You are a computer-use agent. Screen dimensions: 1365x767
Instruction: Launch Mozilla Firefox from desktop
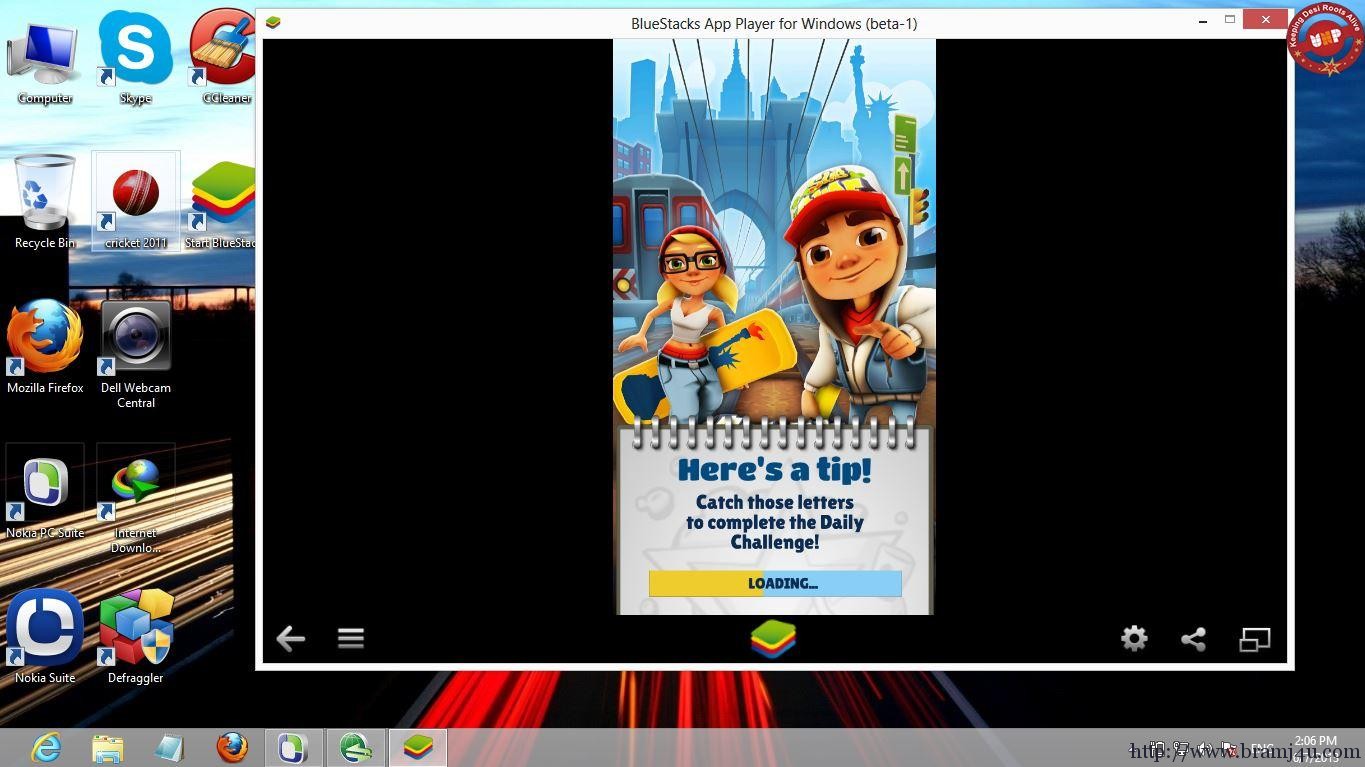point(45,340)
